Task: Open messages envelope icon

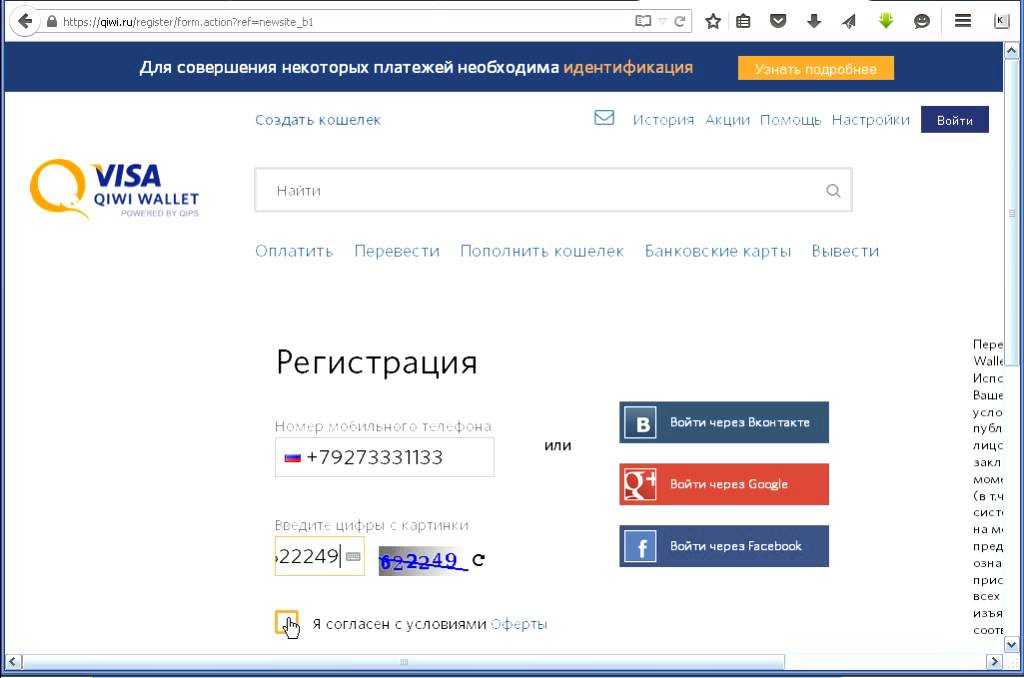Action: pyautogui.click(x=604, y=118)
